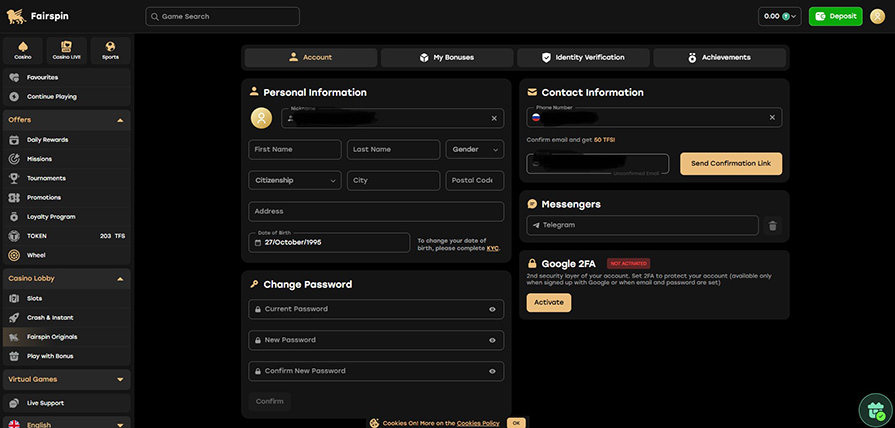This screenshot has height=428, width=895.
Task: Click the Send Confirmation Link button
Action: click(x=730, y=163)
